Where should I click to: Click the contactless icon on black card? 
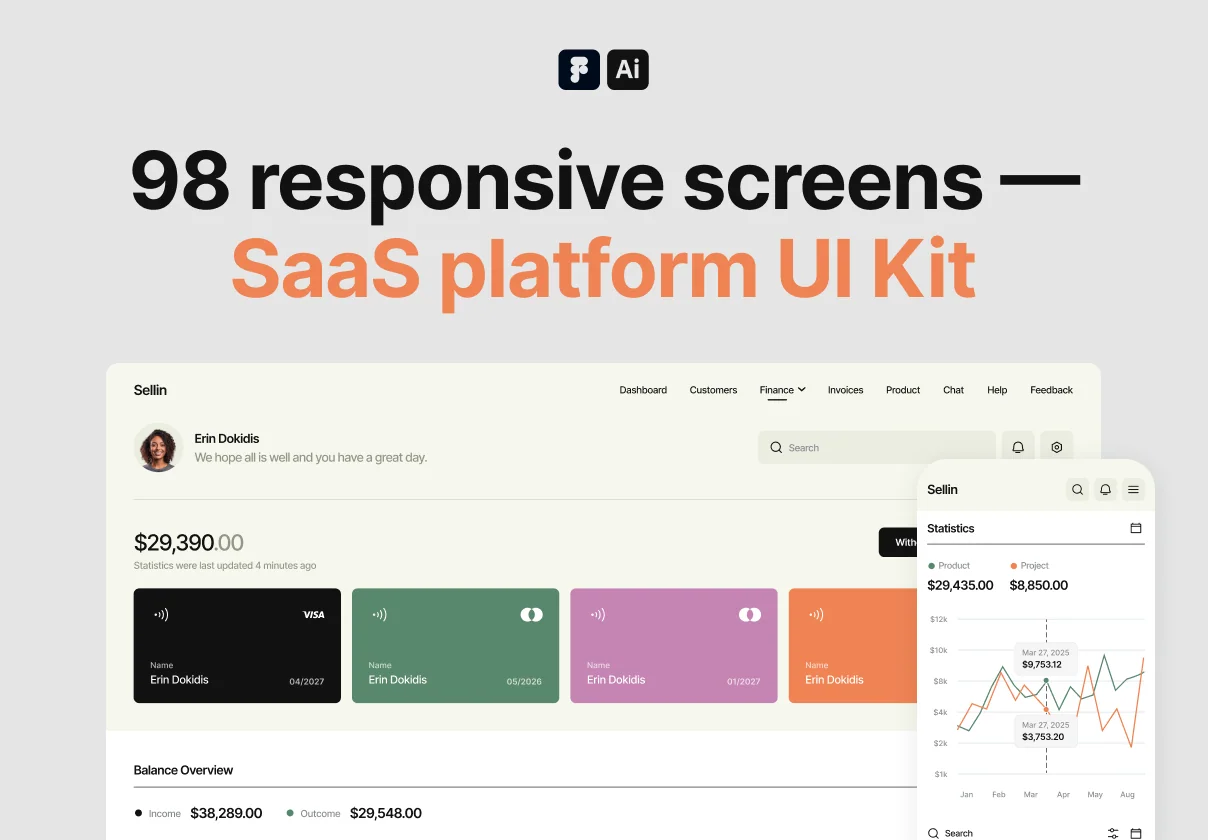tap(161, 615)
